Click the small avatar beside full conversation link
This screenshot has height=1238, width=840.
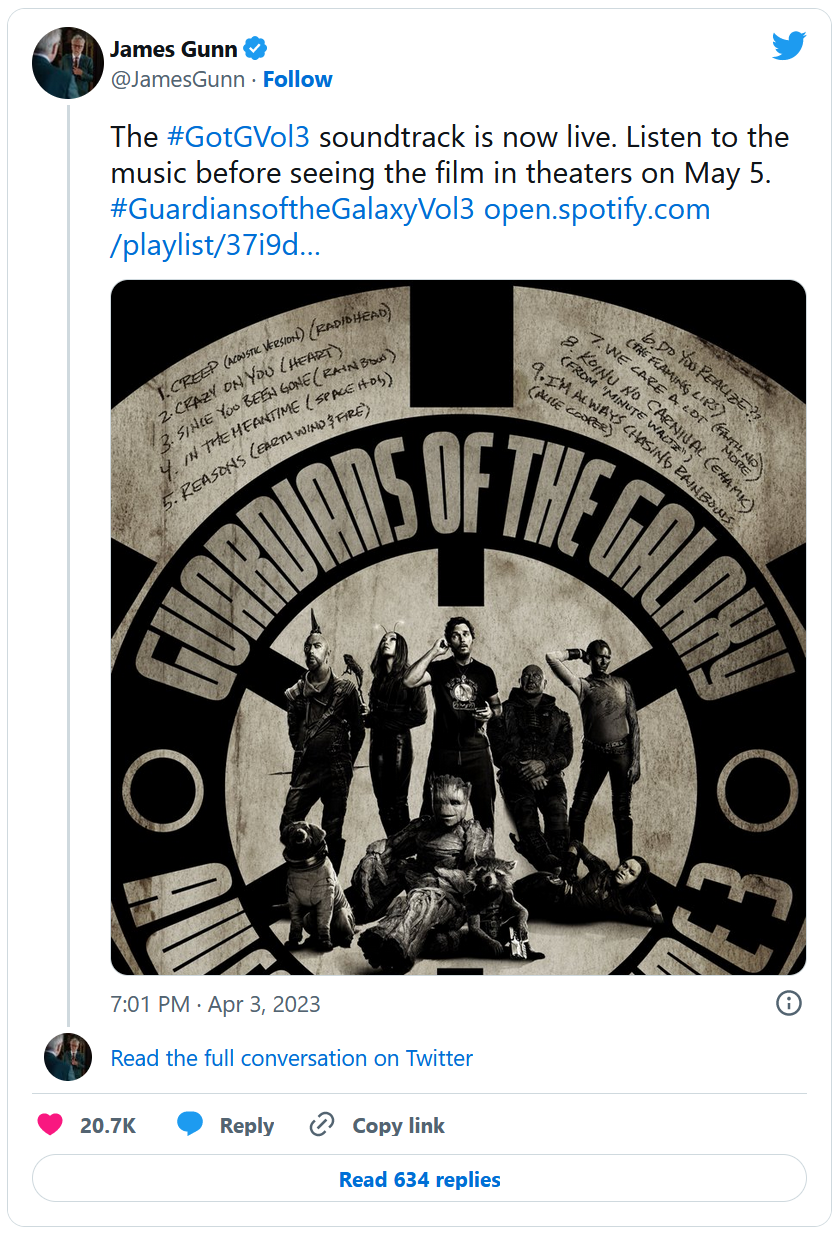[68, 1058]
